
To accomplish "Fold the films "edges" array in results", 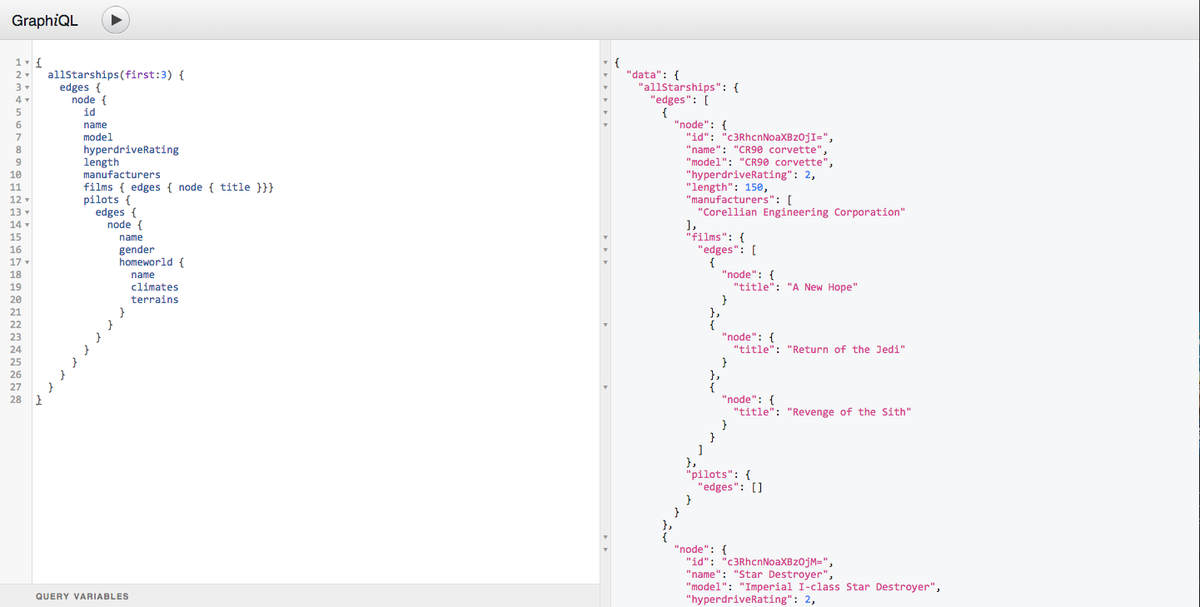I will (604, 250).
